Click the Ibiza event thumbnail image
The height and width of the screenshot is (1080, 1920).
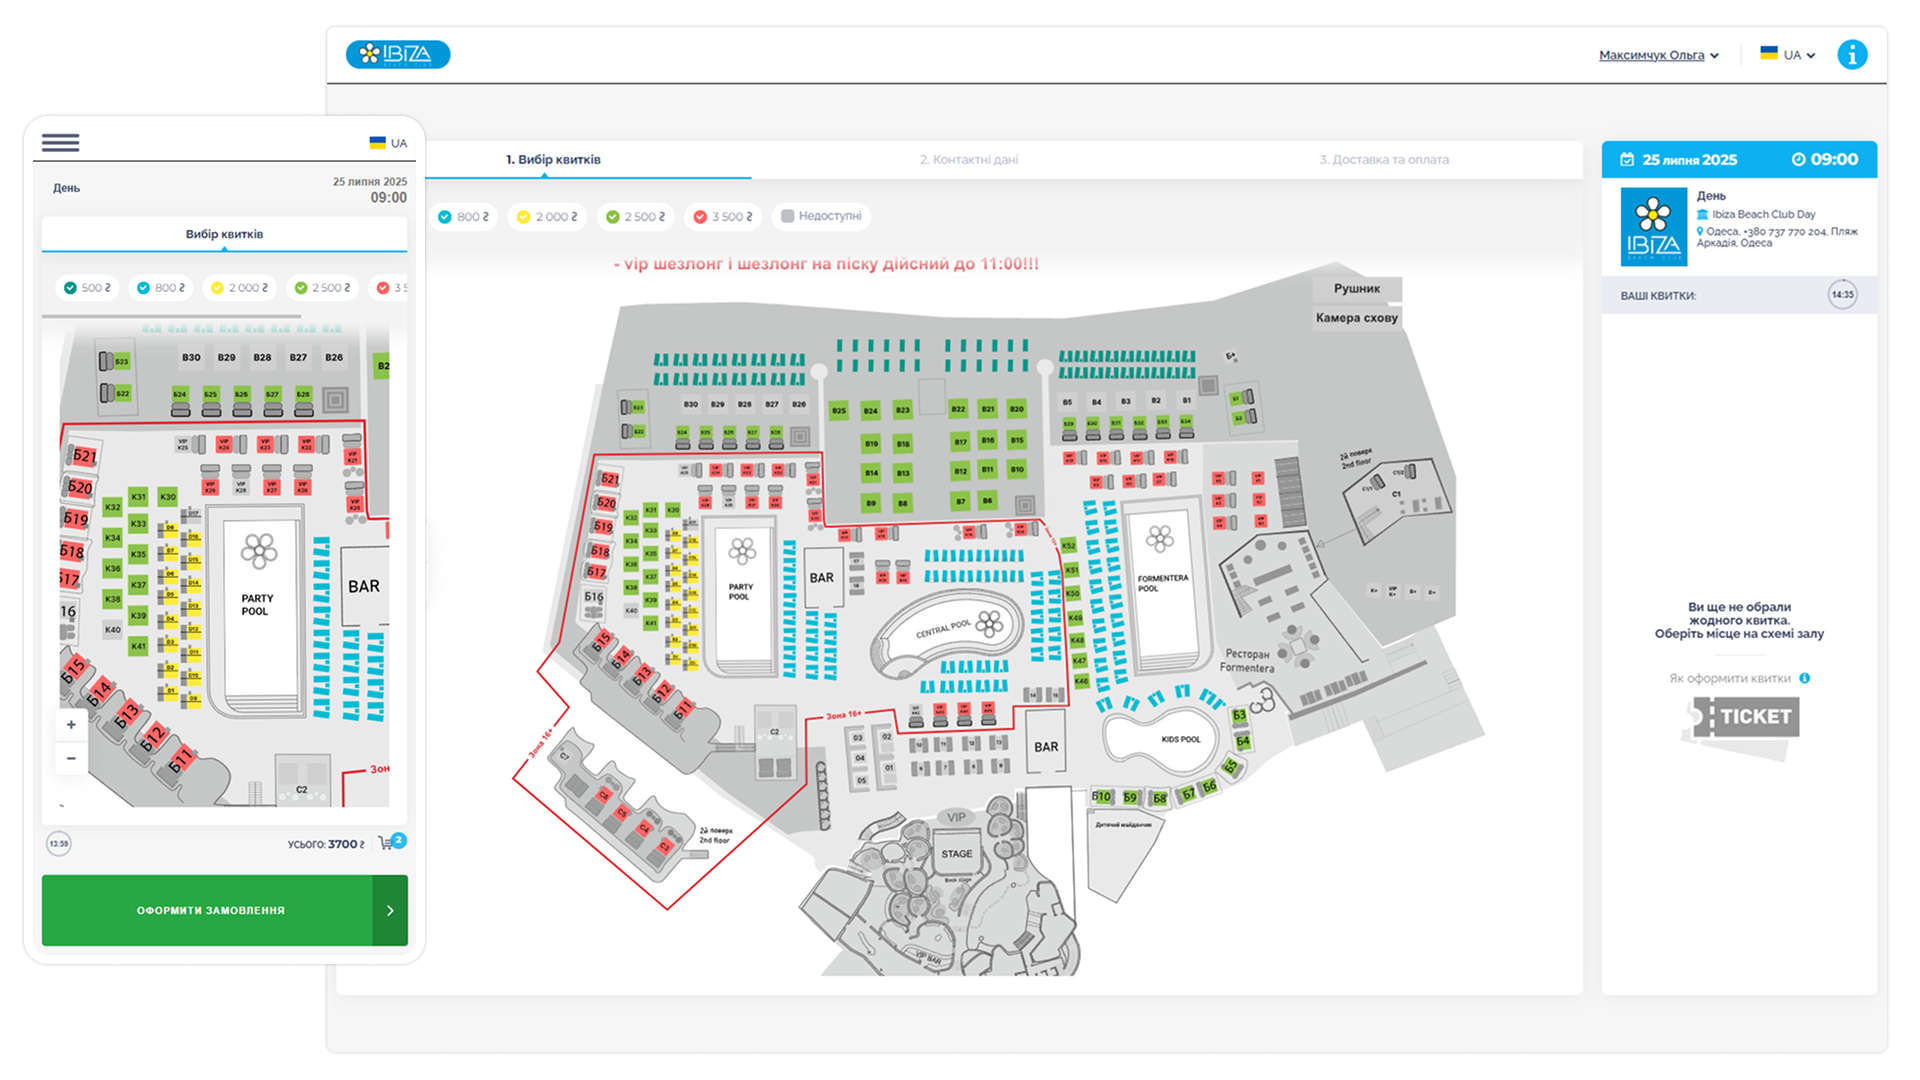point(1653,227)
